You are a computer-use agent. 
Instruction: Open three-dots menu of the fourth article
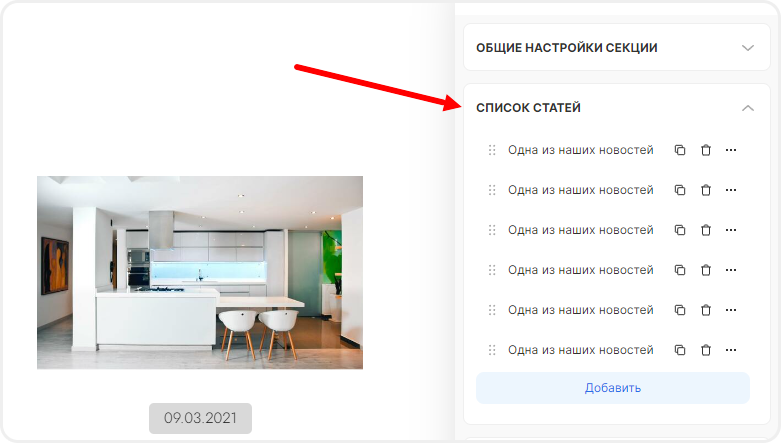[x=731, y=270]
